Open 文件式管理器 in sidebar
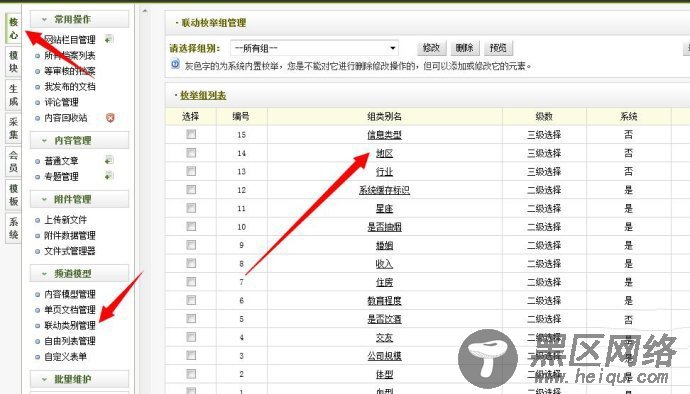The height and width of the screenshot is (394, 690). pyautogui.click(x=70, y=251)
